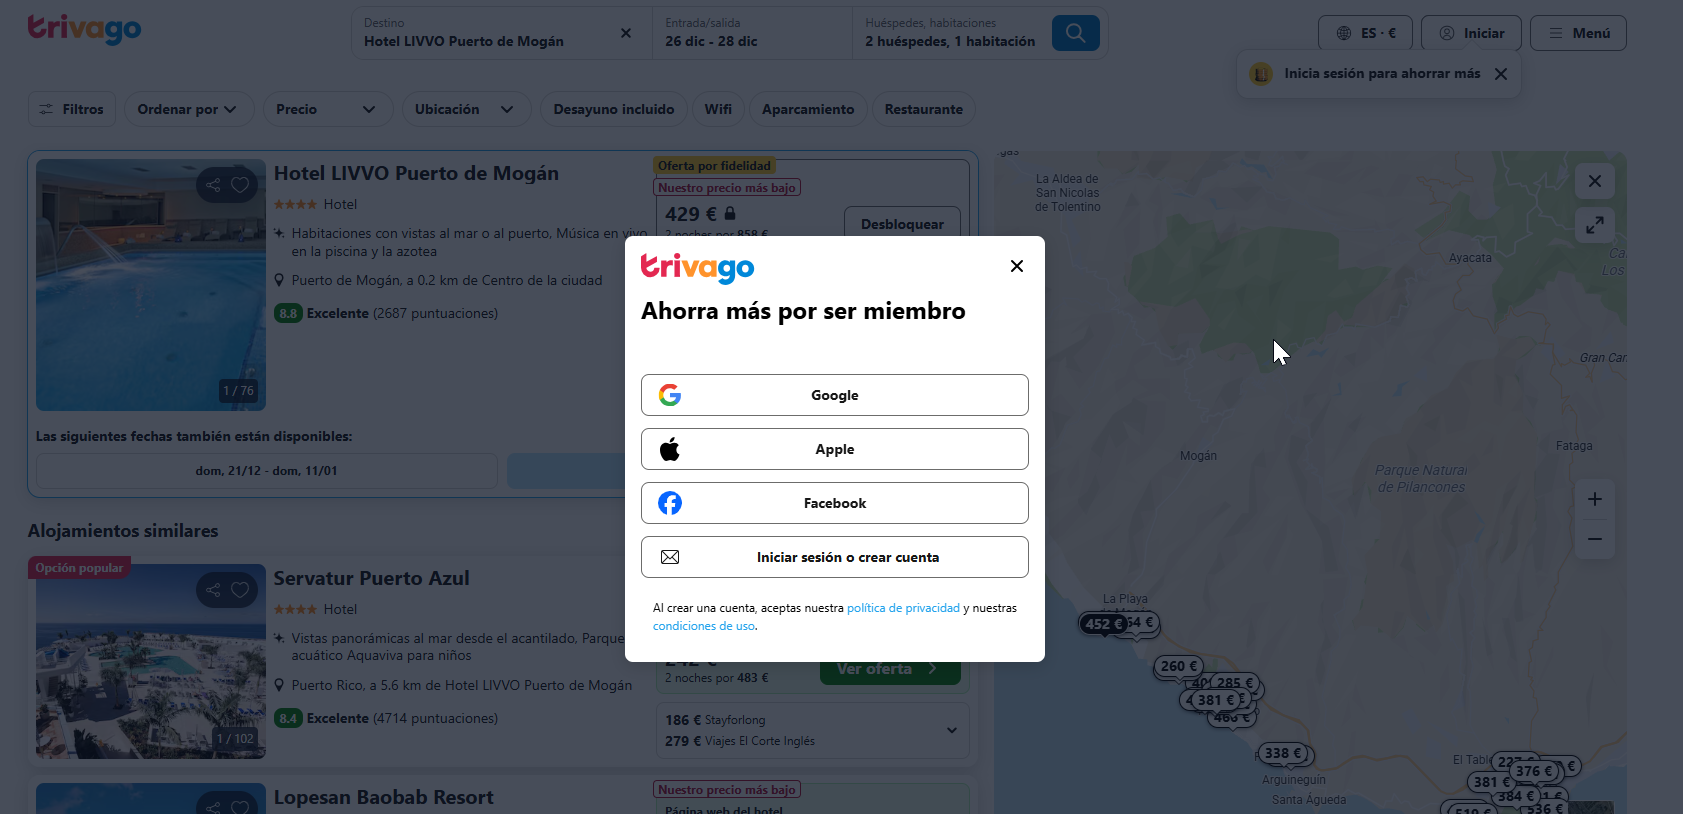Open the Huéspedes, habitaciones selector
This screenshot has height=814, width=1683.
coord(950,33)
